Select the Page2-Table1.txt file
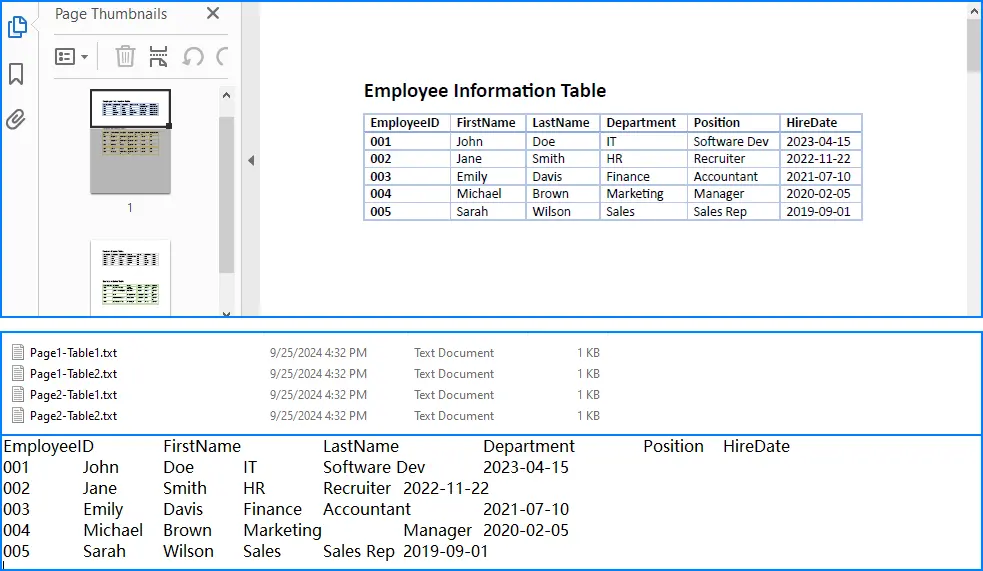Viewport: 983px width, 571px height. click(x=73, y=395)
